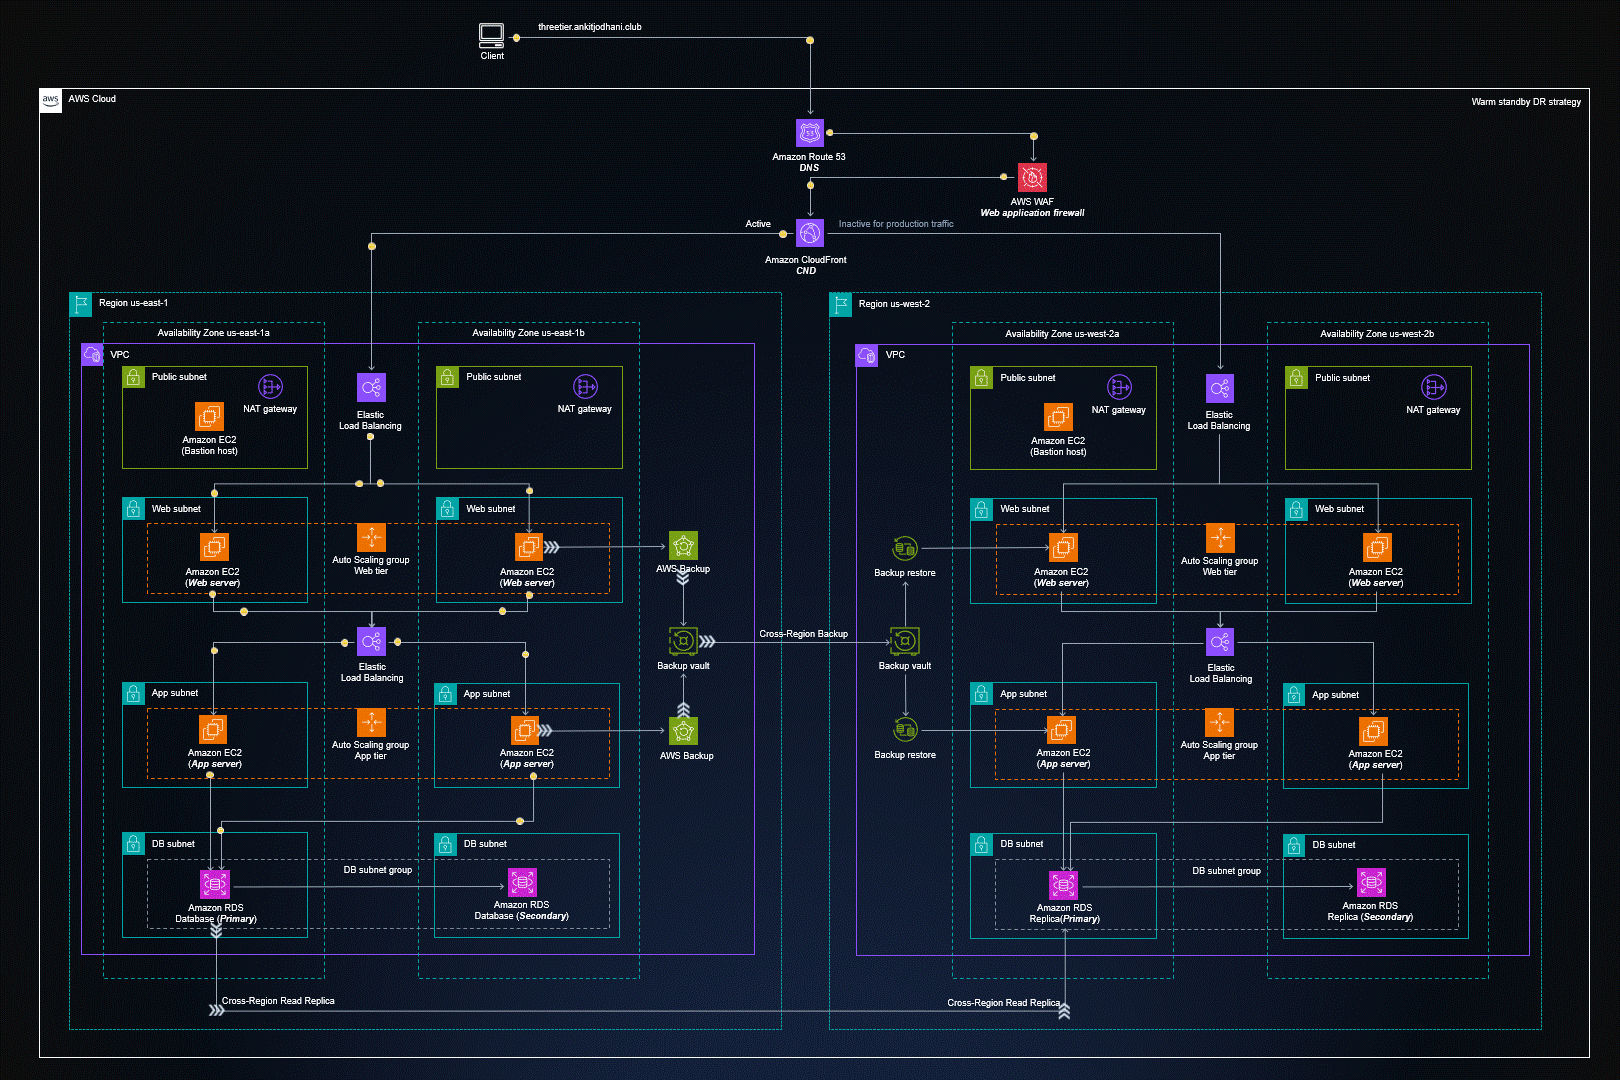
Task: Click the threetier.ankitjodhani.club domain label
Action: click(590, 27)
